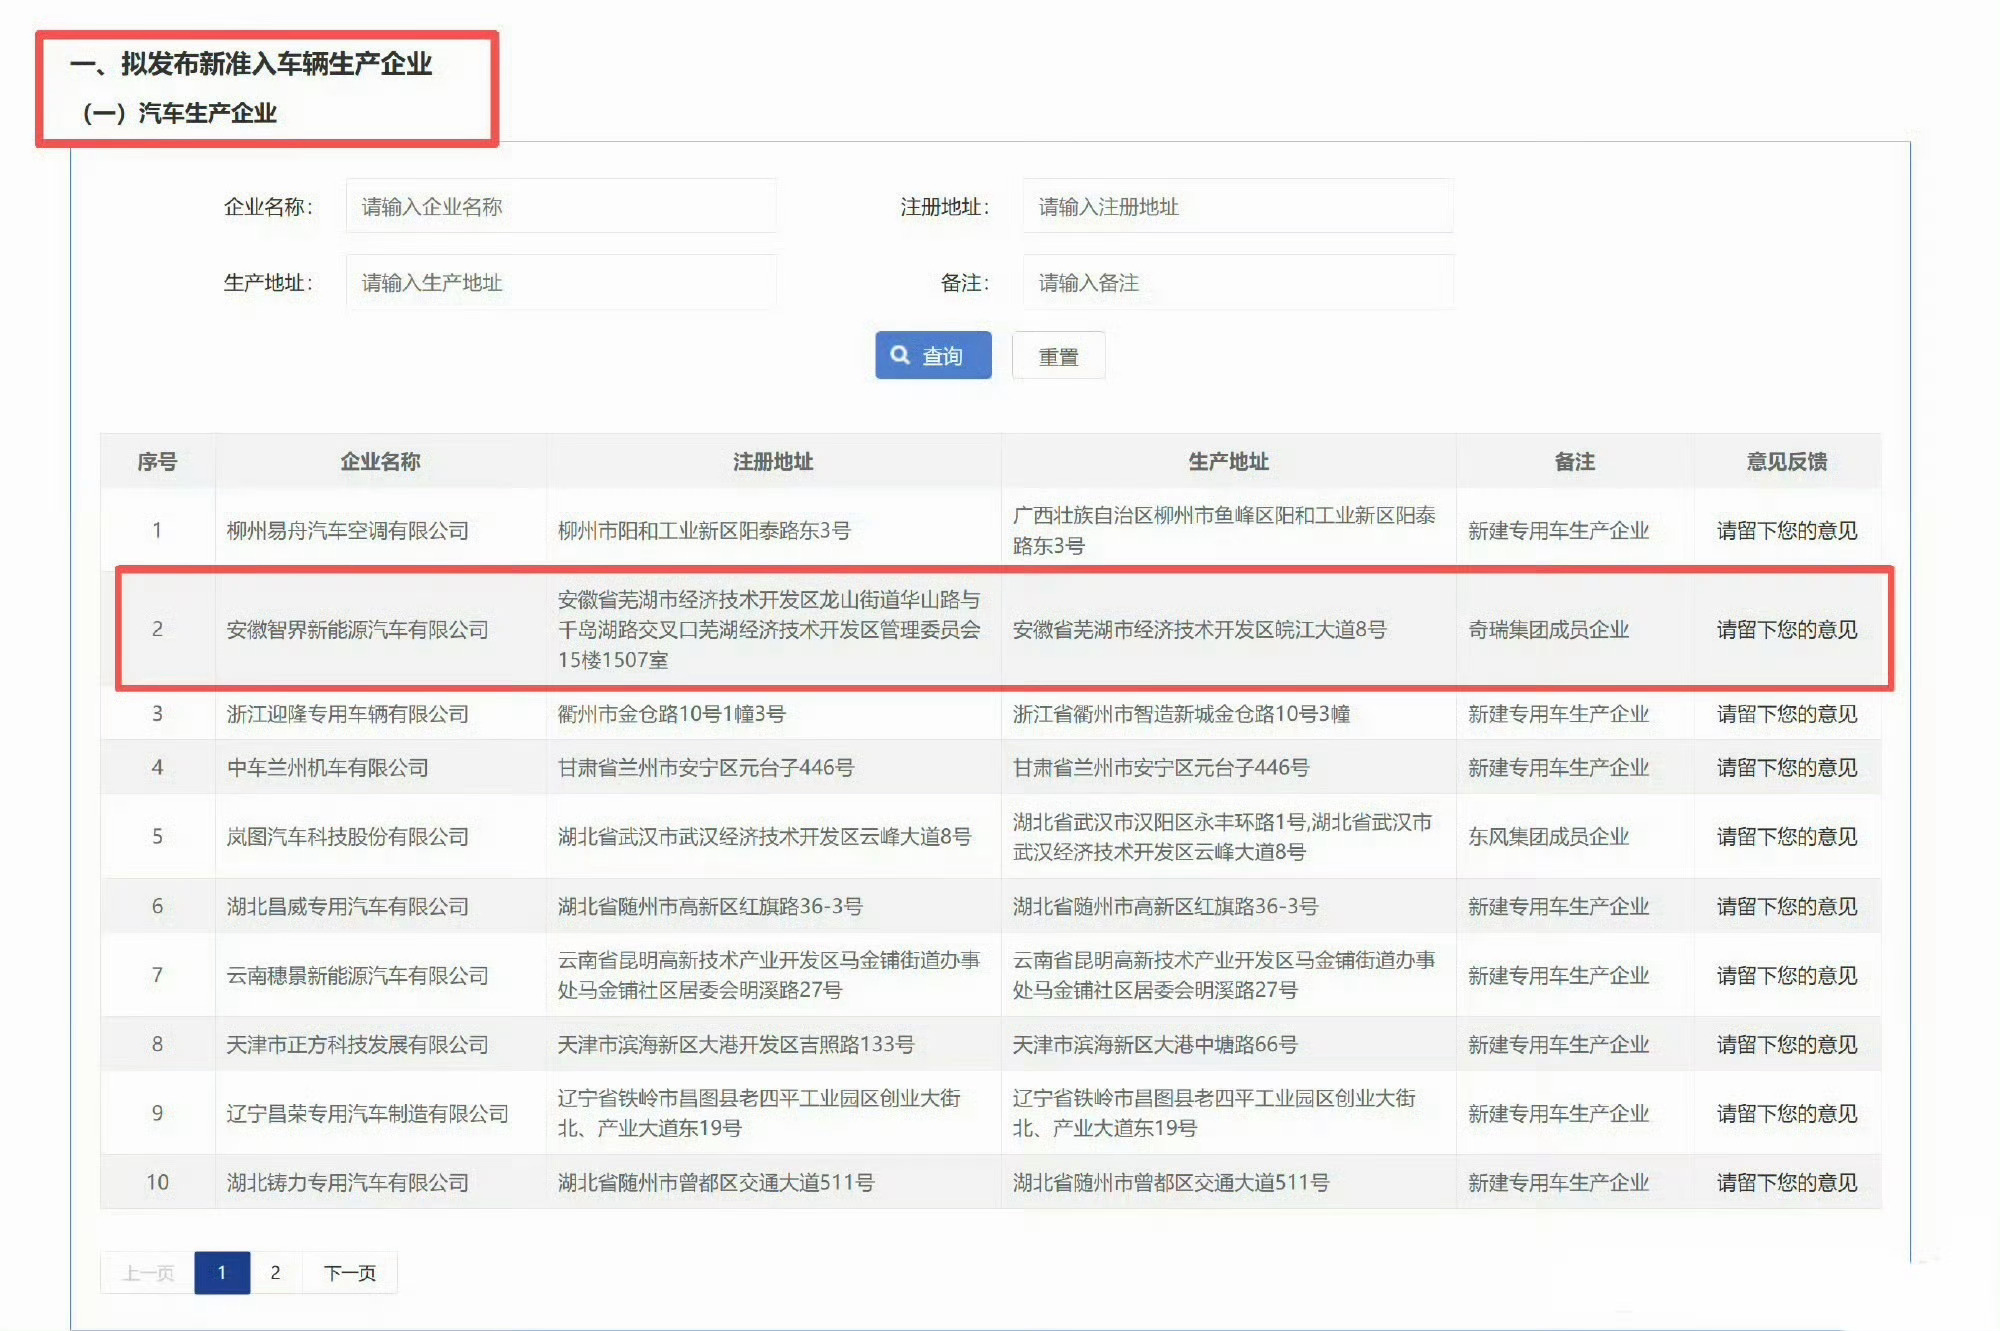Image resolution: width=2000 pixels, height=1331 pixels.
Task: Select address 安徽省芜湖市经济技术开发区皖江大道8号
Action: pyautogui.click(x=1199, y=629)
